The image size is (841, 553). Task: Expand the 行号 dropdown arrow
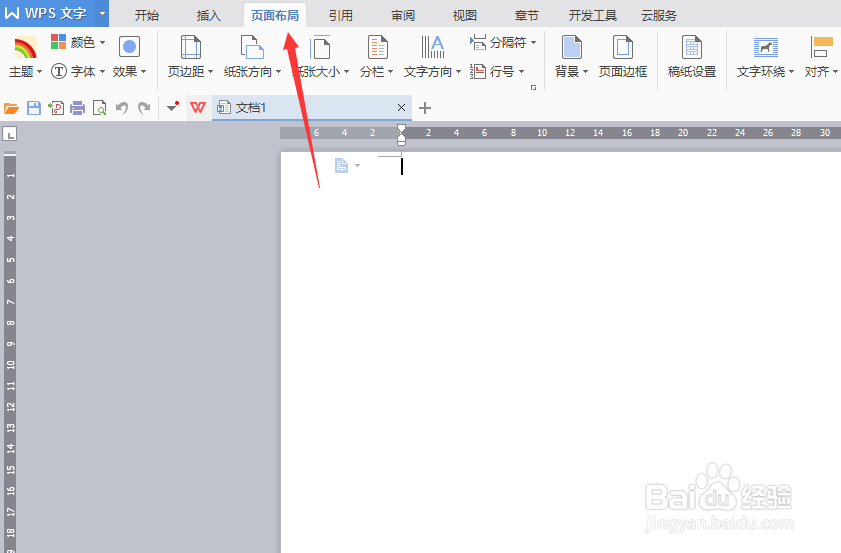[521, 71]
